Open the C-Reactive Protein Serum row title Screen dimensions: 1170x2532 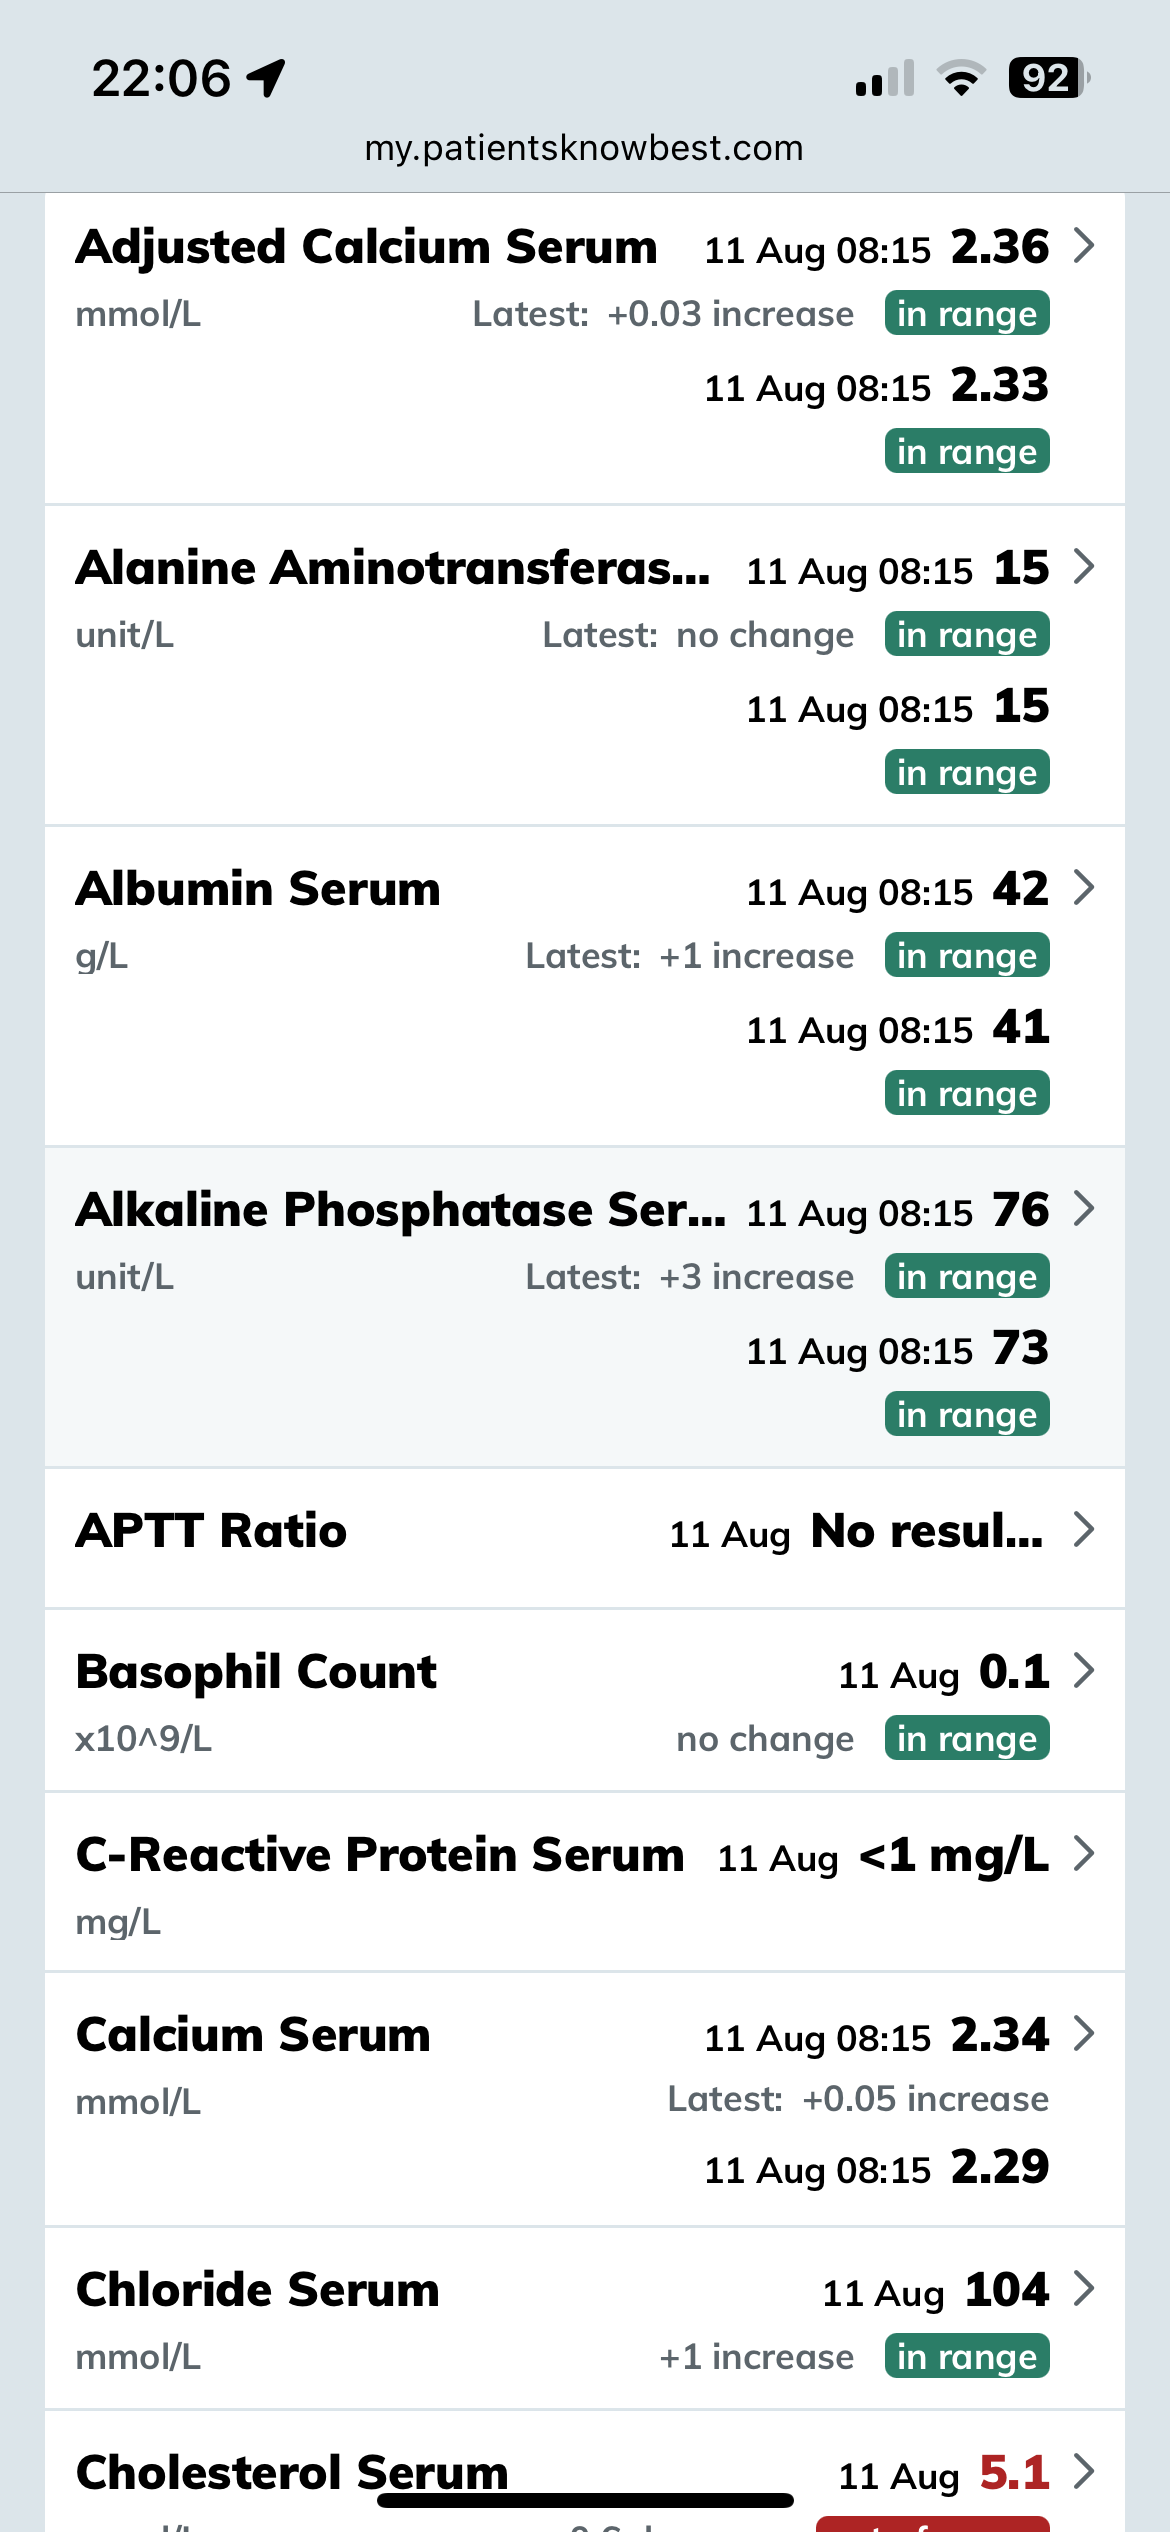pos(380,1855)
